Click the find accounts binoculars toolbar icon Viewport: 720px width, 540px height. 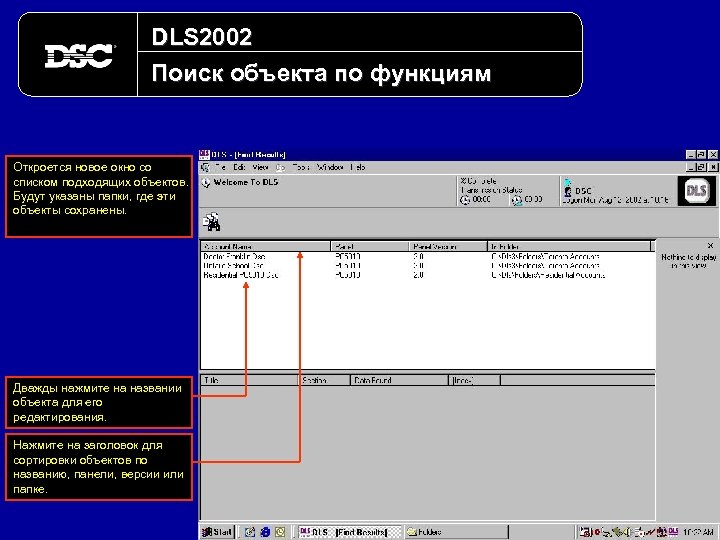[212, 222]
